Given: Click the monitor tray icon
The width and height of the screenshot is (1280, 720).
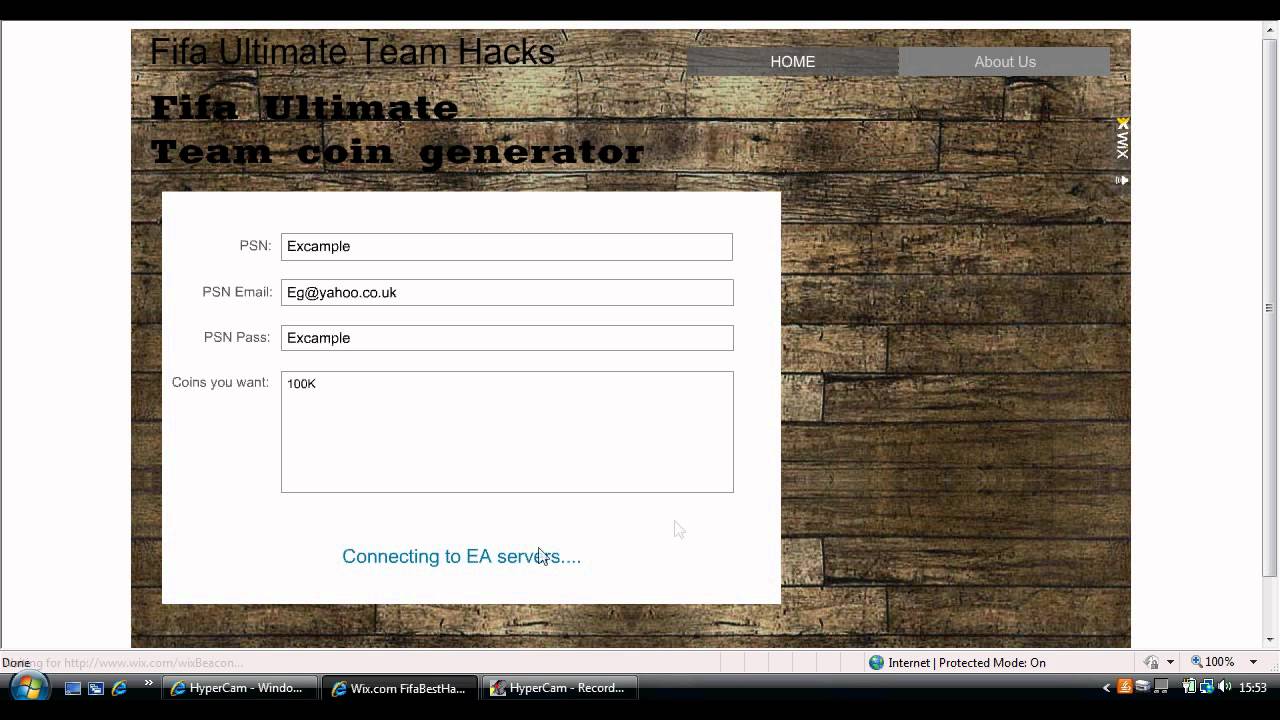Looking at the screenshot, I should point(1161,687).
